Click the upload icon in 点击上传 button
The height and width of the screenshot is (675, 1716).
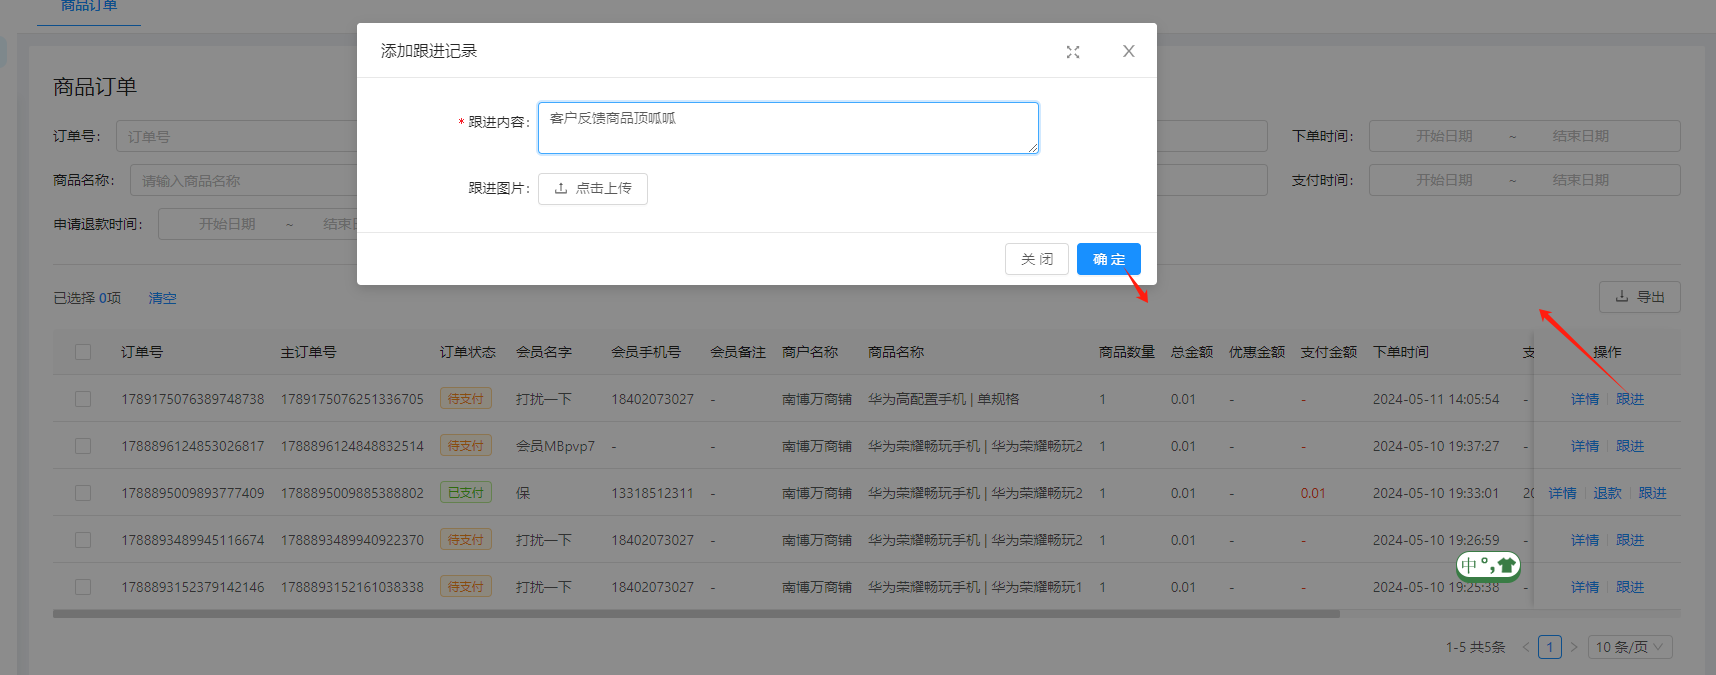point(561,188)
